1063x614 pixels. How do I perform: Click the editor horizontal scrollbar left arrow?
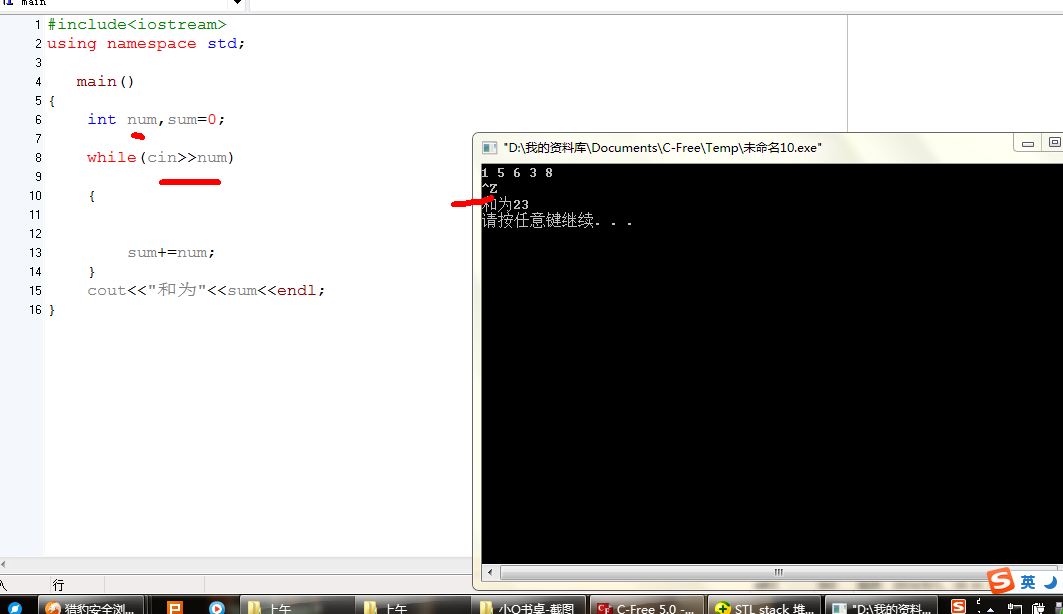[3, 564]
